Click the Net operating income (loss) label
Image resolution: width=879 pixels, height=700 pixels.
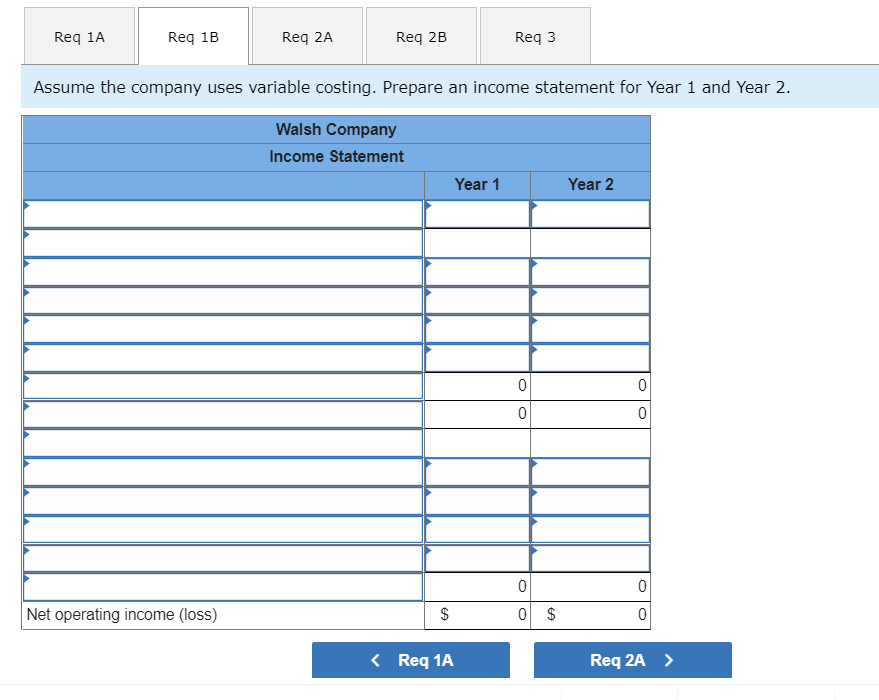click(x=122, y=614)
